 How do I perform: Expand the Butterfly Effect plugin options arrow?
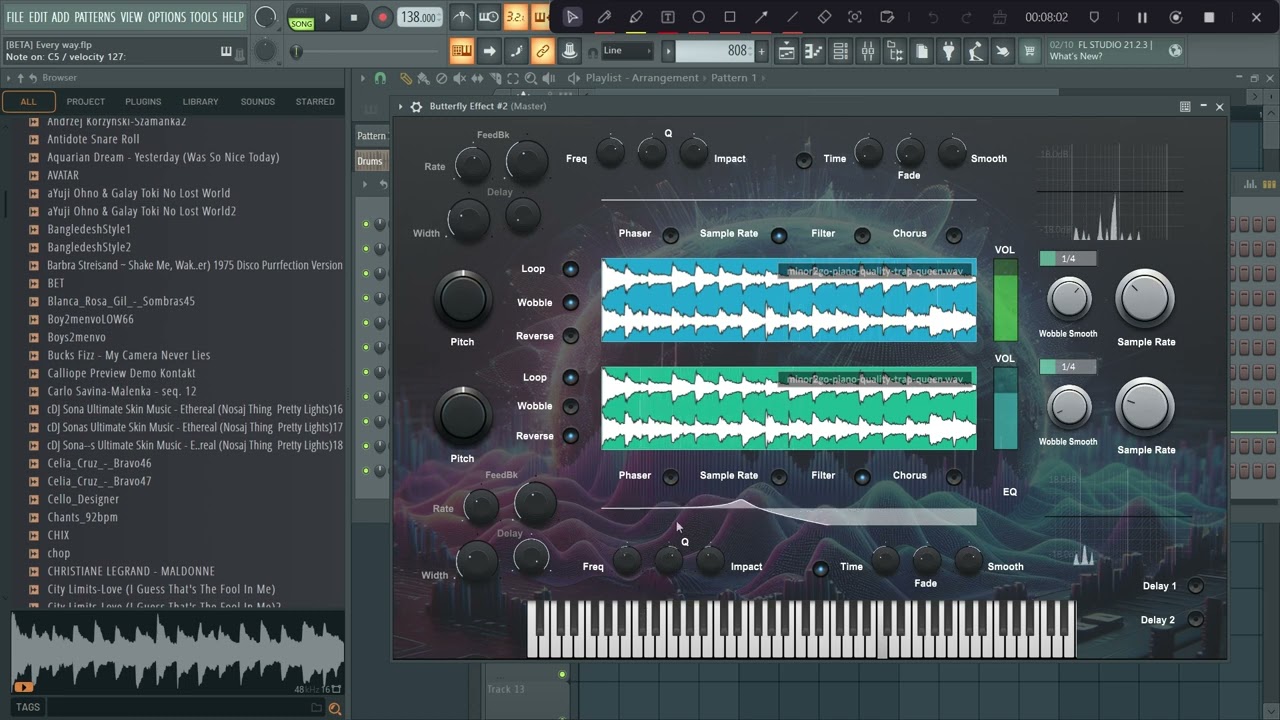[x=401, y=106]
